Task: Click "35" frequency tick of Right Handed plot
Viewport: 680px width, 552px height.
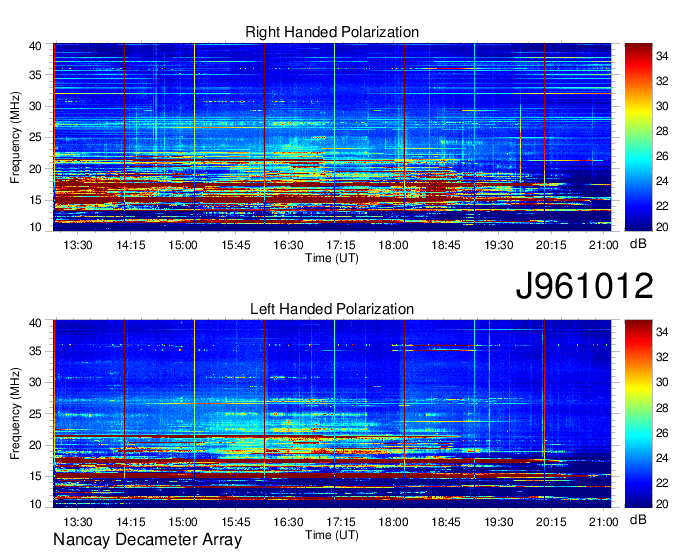Action: (x=35, y=75)
